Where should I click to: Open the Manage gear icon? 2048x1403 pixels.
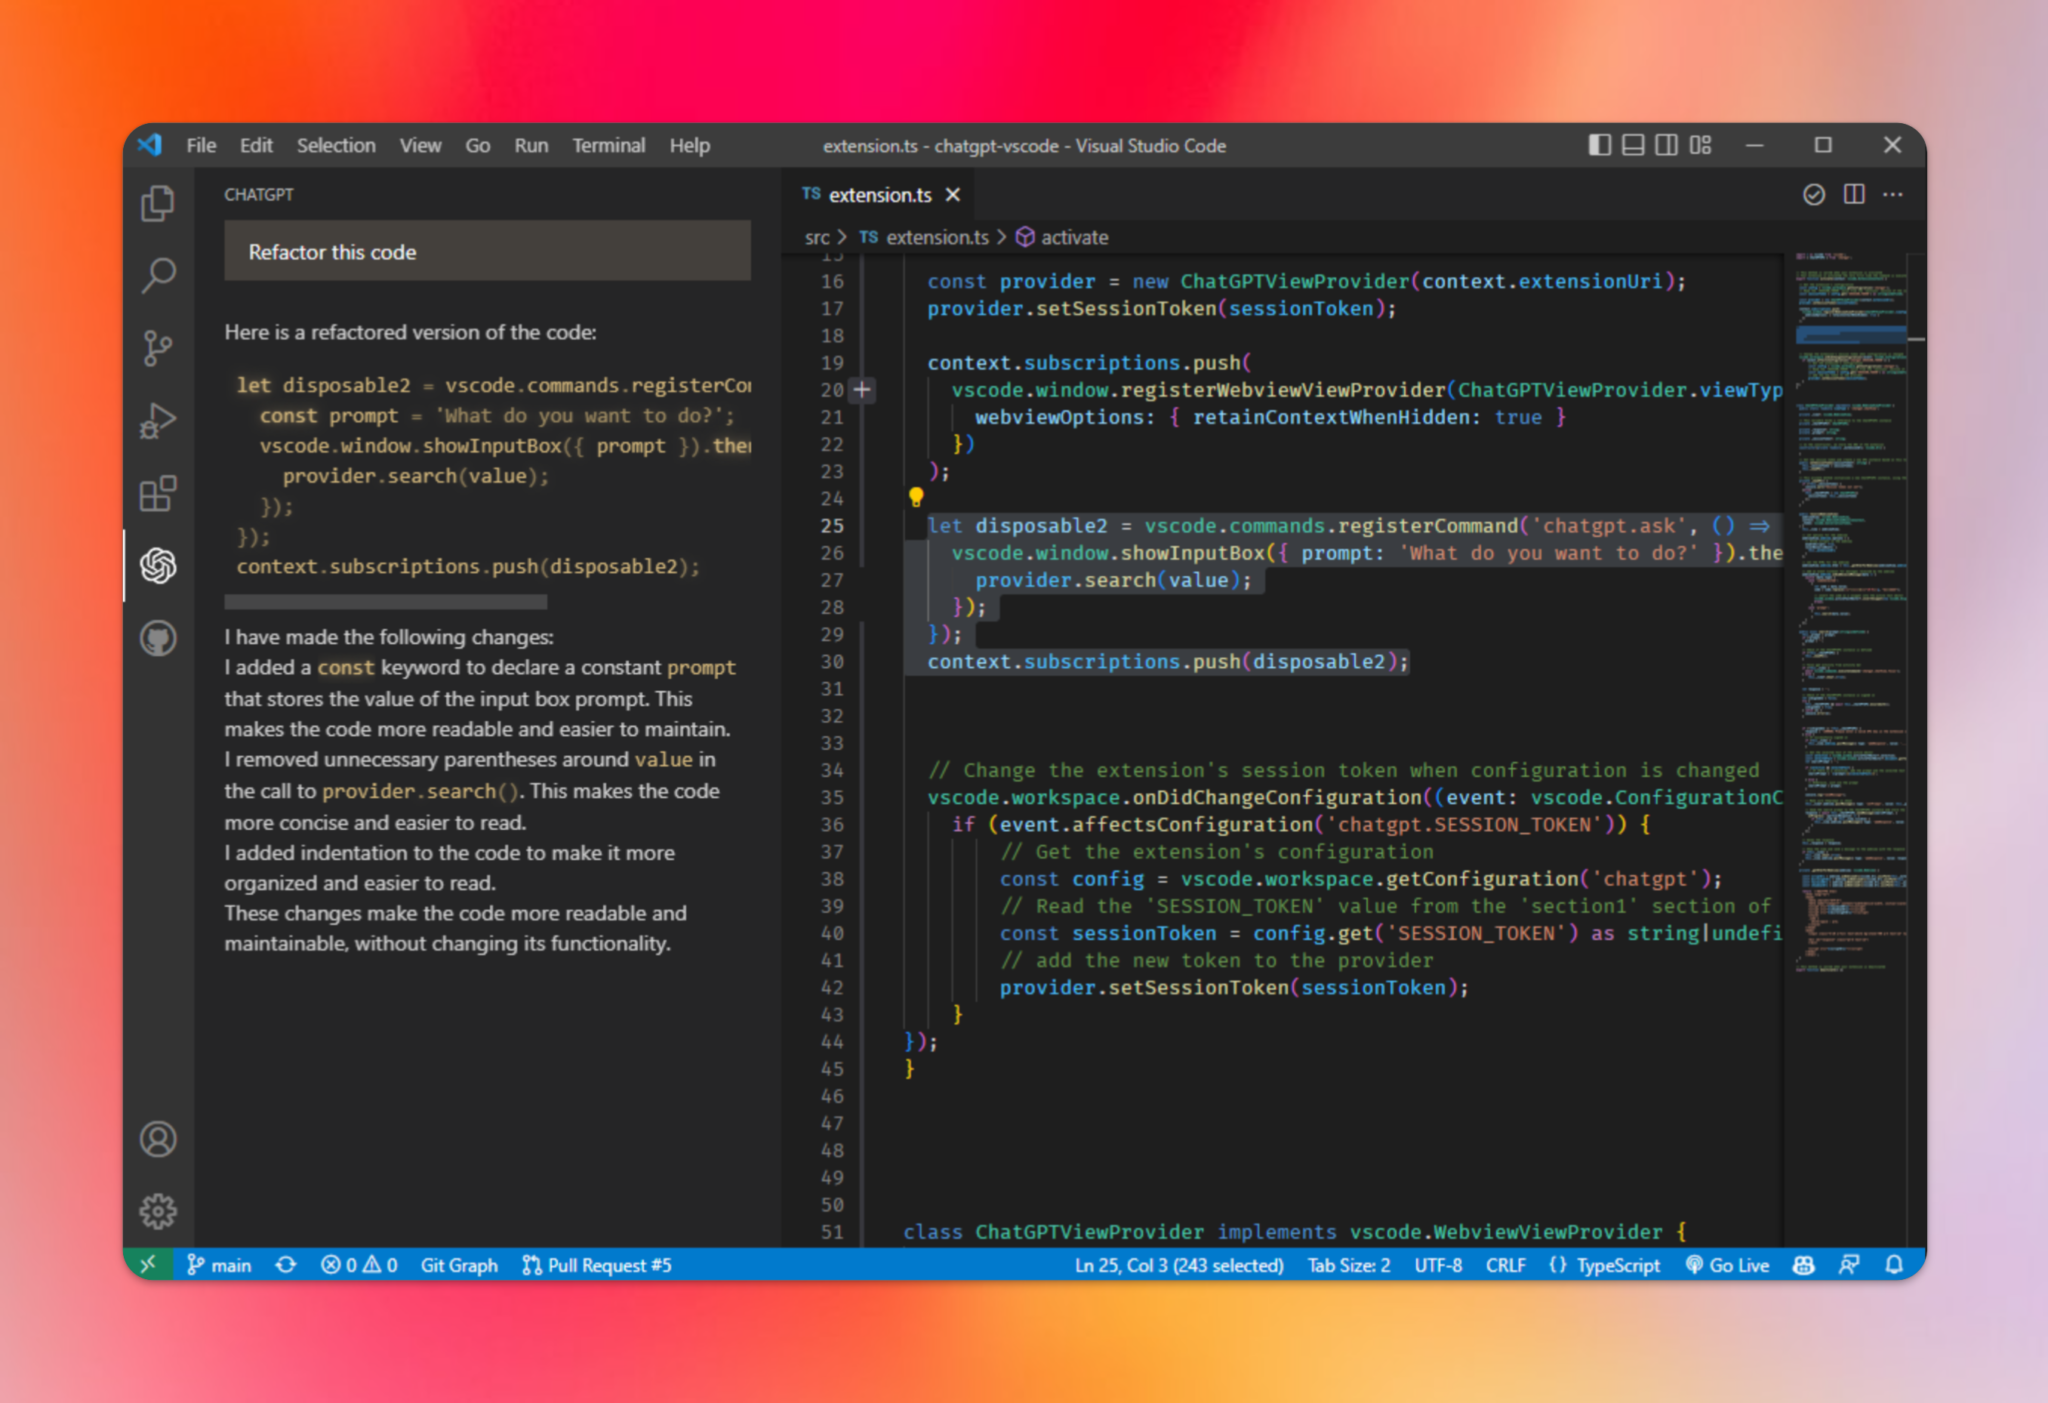(x=158, y=1211)
